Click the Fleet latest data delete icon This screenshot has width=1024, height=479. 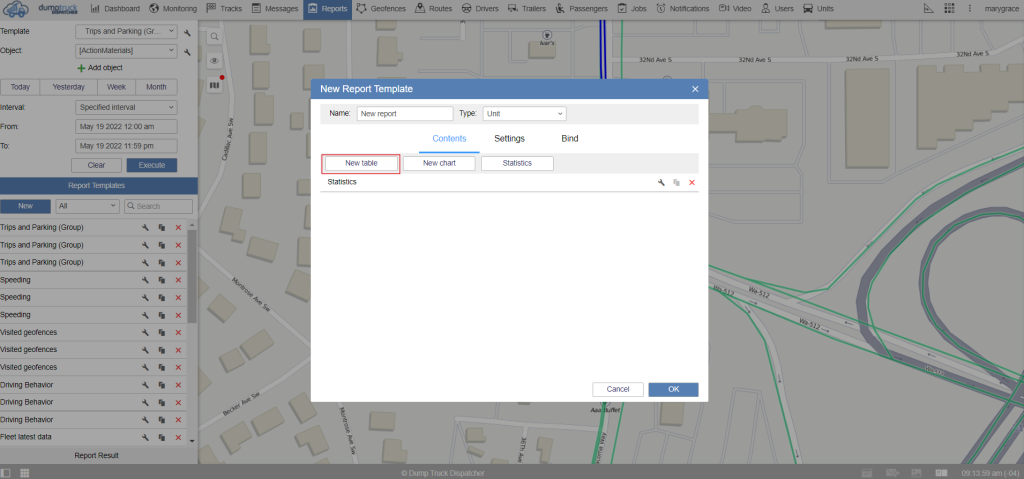pyautogui.click(x=178, y=436)
